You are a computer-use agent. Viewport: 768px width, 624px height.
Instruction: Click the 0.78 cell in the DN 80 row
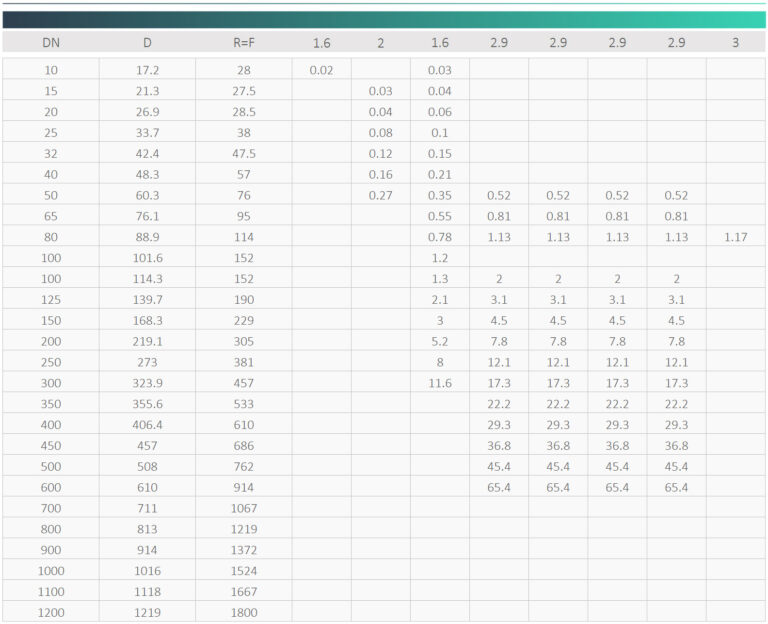(x=440, y=237)
